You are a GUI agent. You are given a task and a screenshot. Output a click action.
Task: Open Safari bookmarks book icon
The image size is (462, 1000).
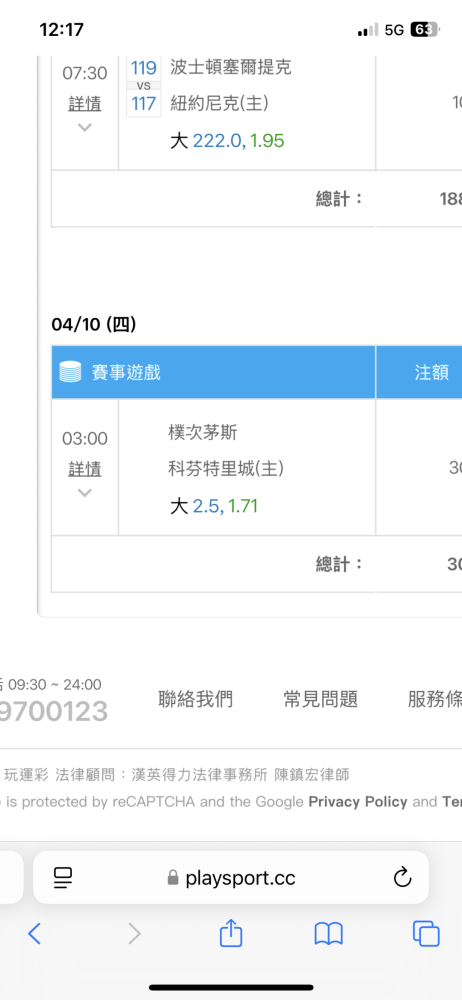[329, 934]
